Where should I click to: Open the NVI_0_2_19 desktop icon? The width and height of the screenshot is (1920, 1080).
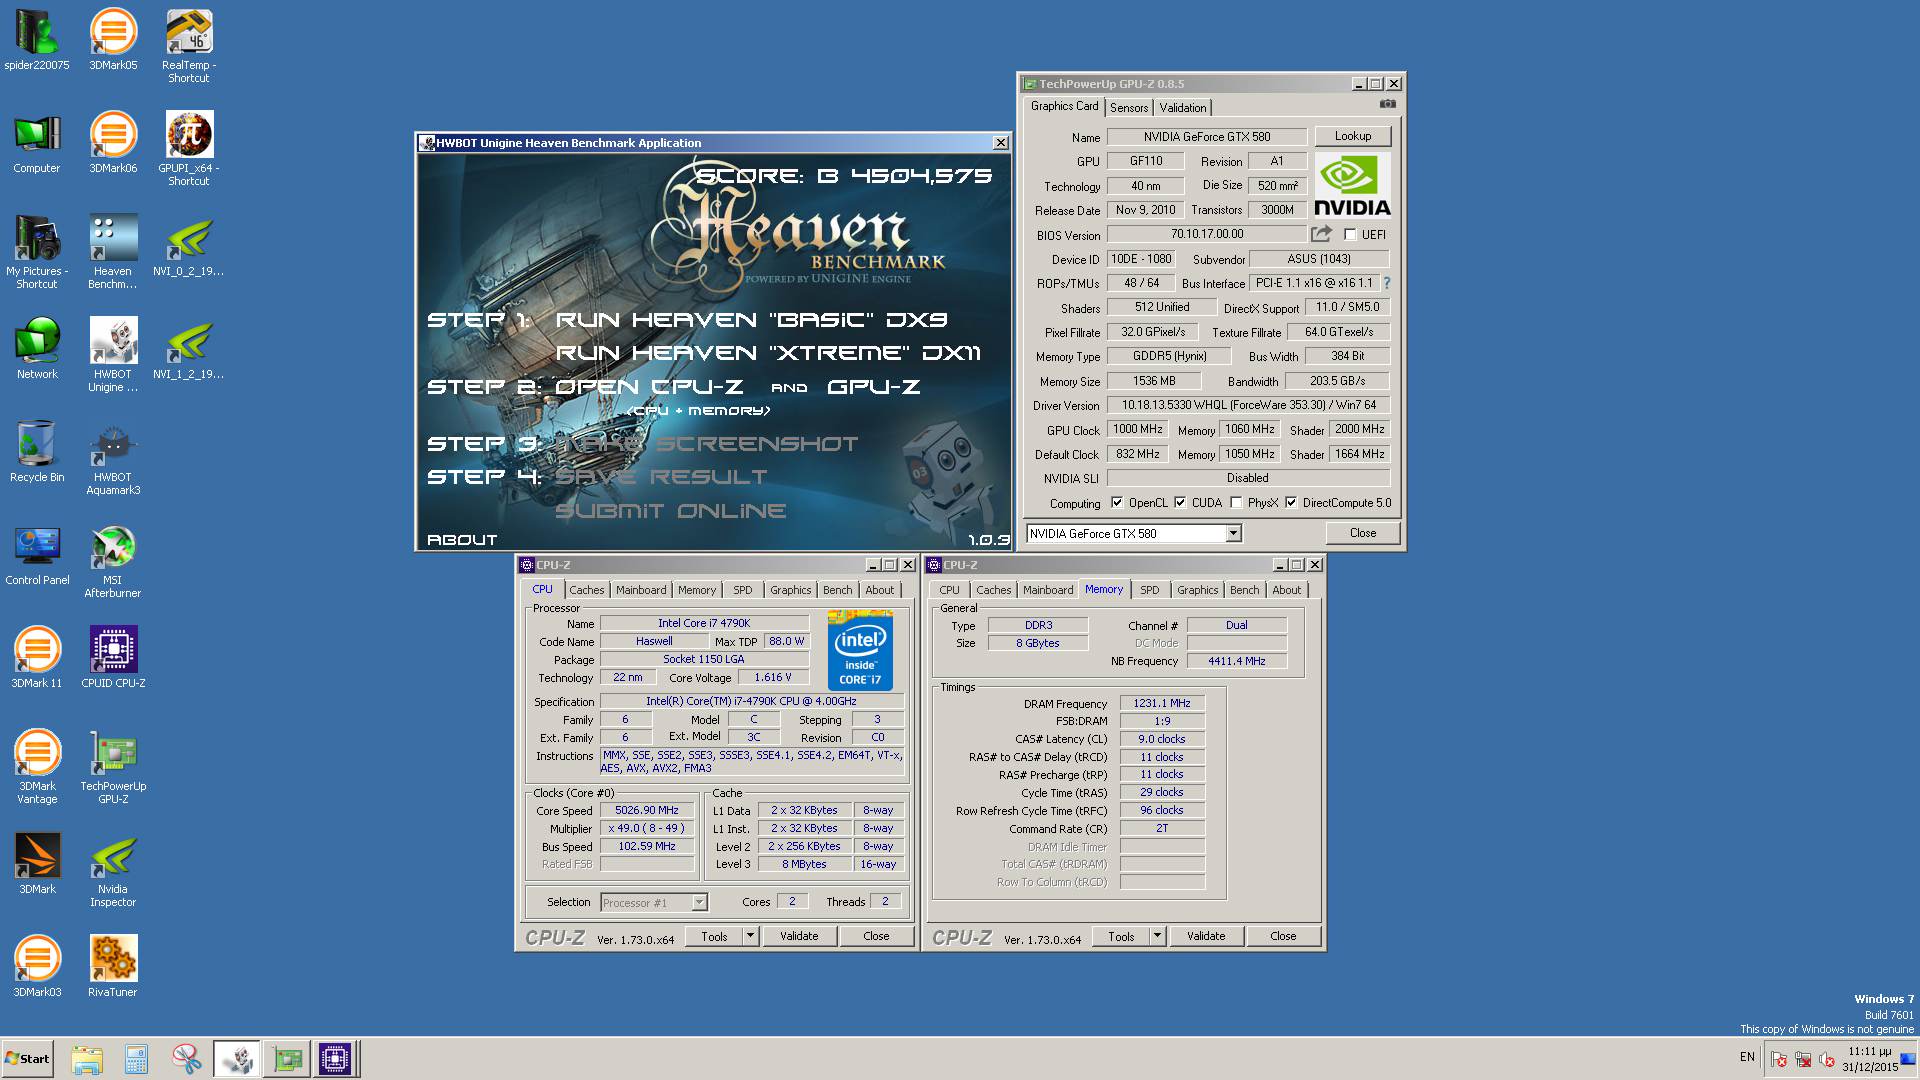[x=189, y=246]
